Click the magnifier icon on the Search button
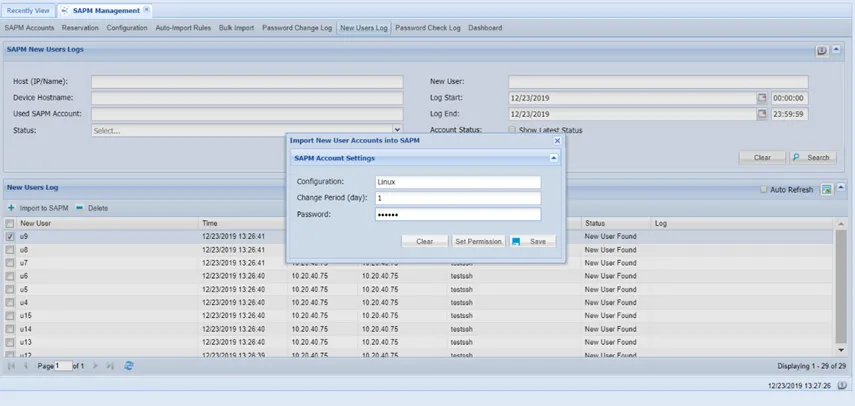Screen dimensions: 855x406 click(x=796, y=157)
